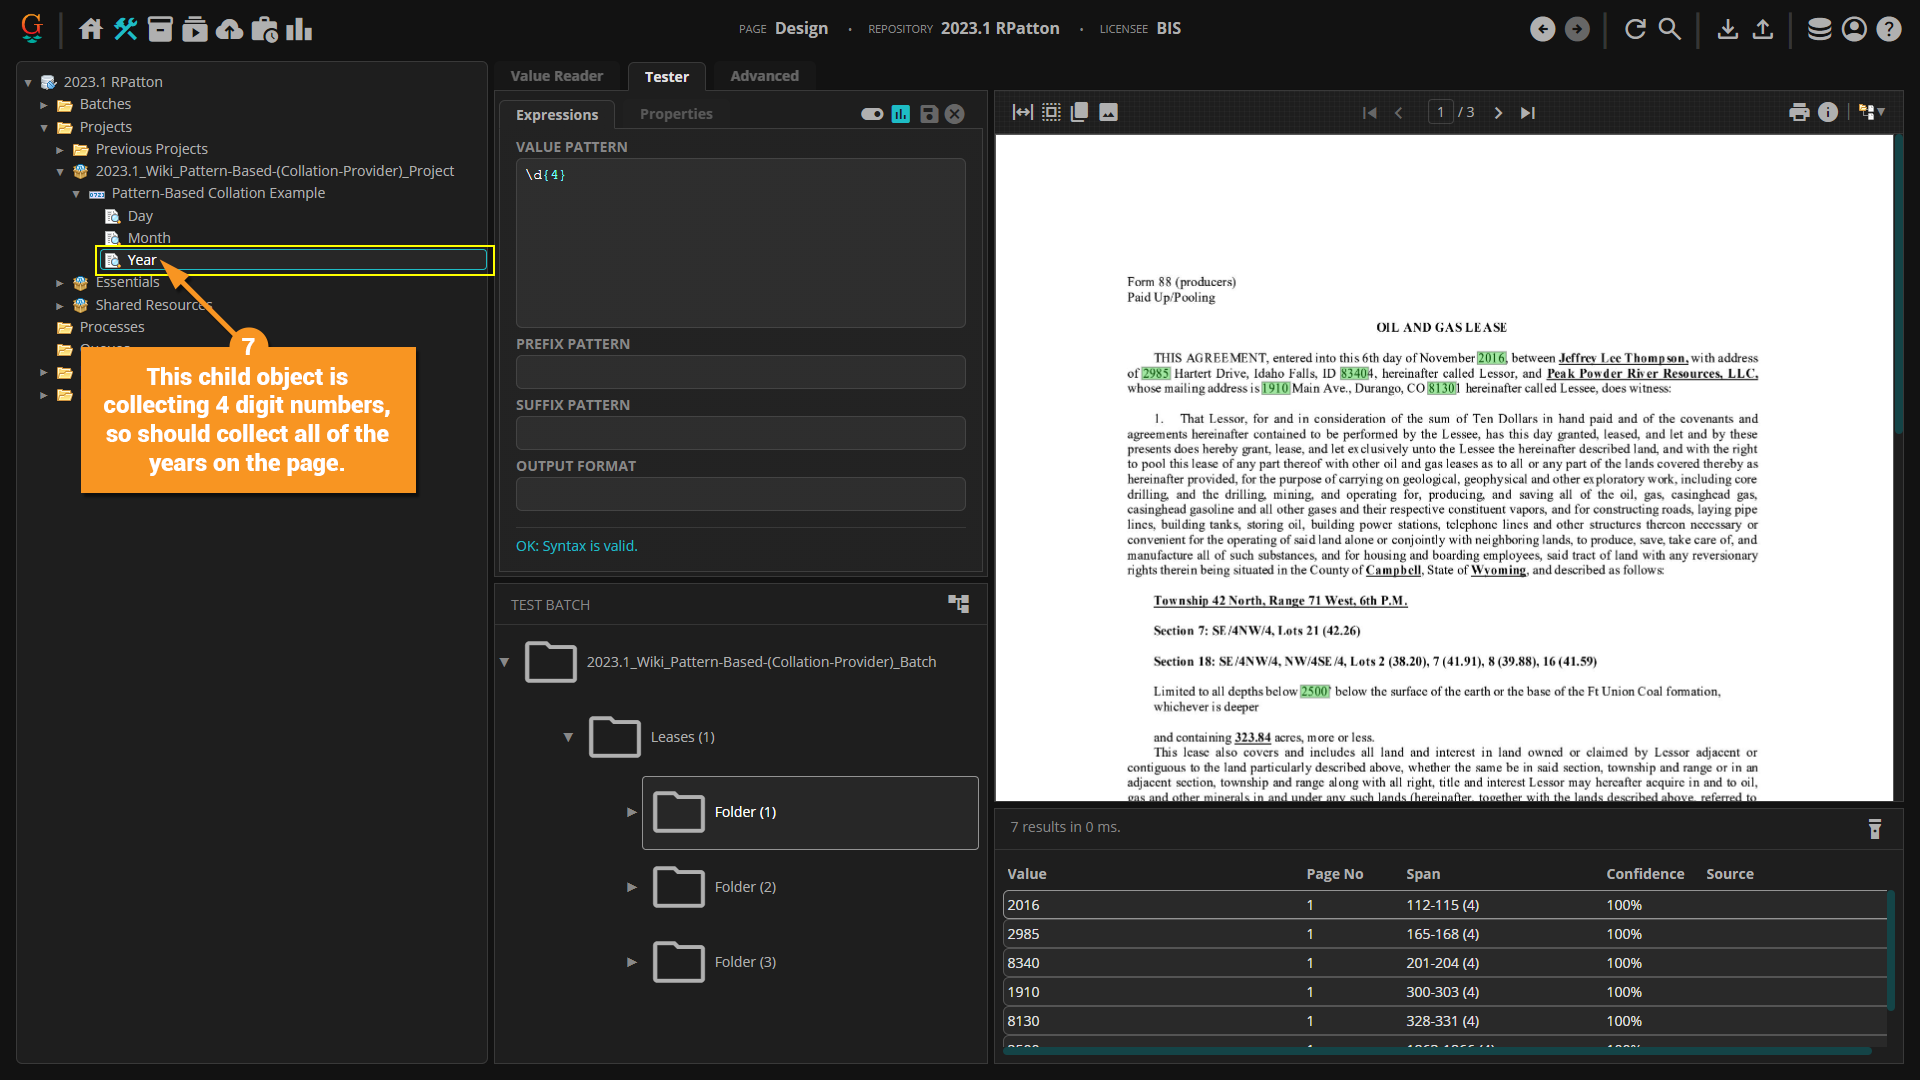Open the repository database icon
The width and height of the screenshot is (1920, 1080).
click(1819, 29)
